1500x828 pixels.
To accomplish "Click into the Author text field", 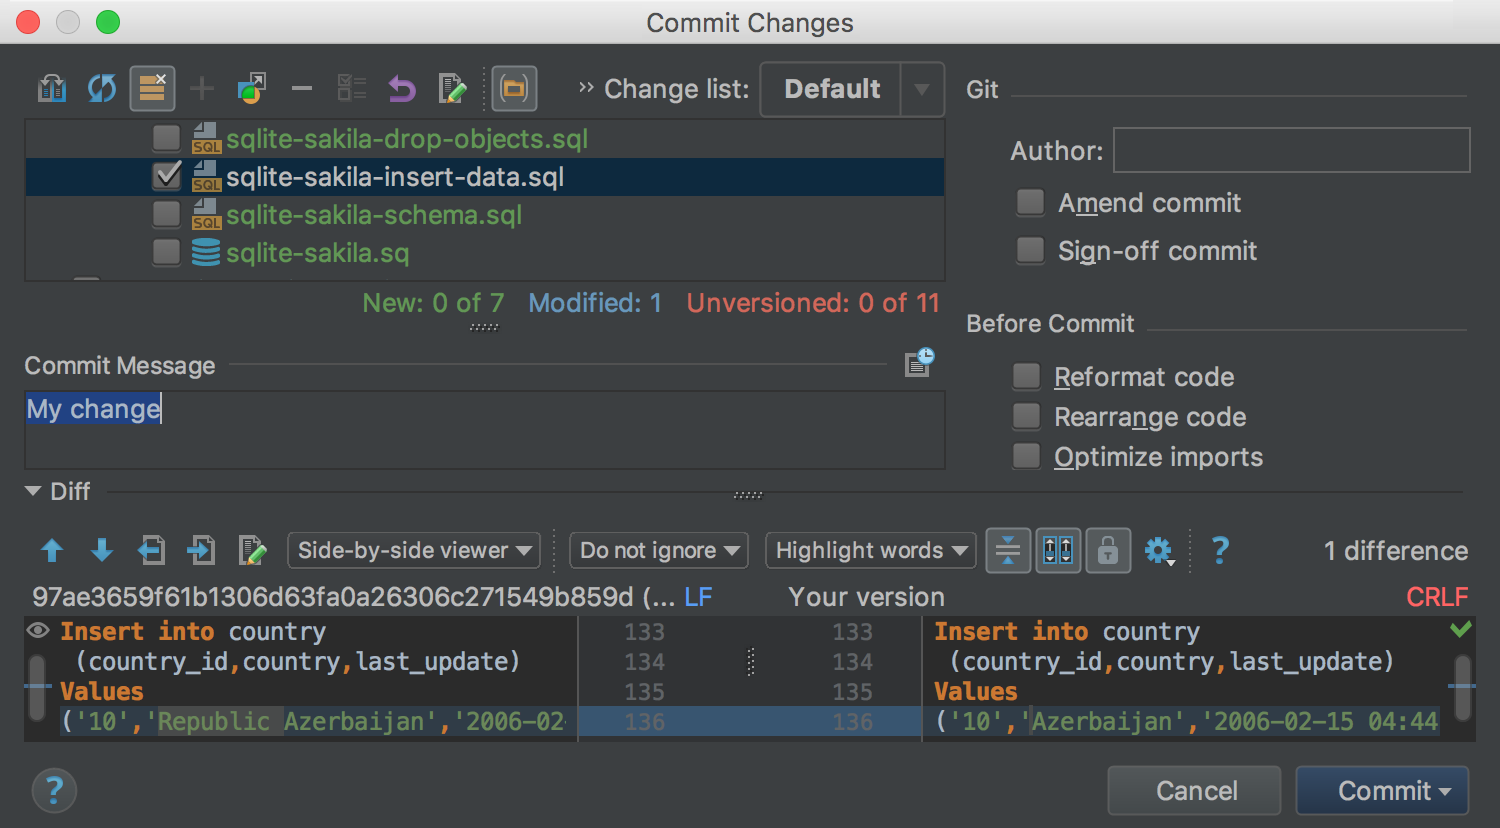I will tap(1291, 150).
